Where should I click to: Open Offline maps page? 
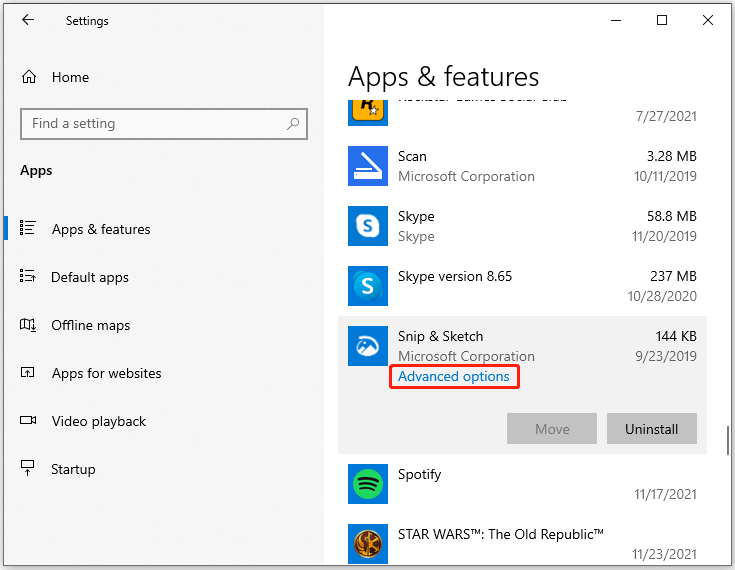pos(90,325)
